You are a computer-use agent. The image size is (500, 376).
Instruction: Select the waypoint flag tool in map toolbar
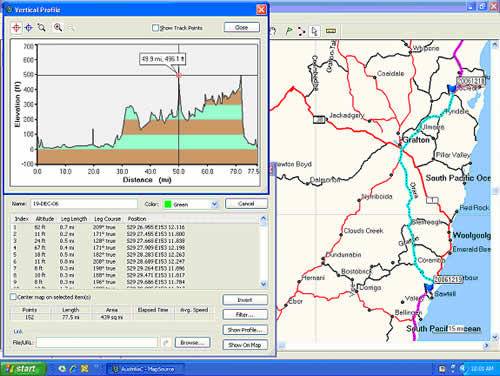(x=289, y=31)
